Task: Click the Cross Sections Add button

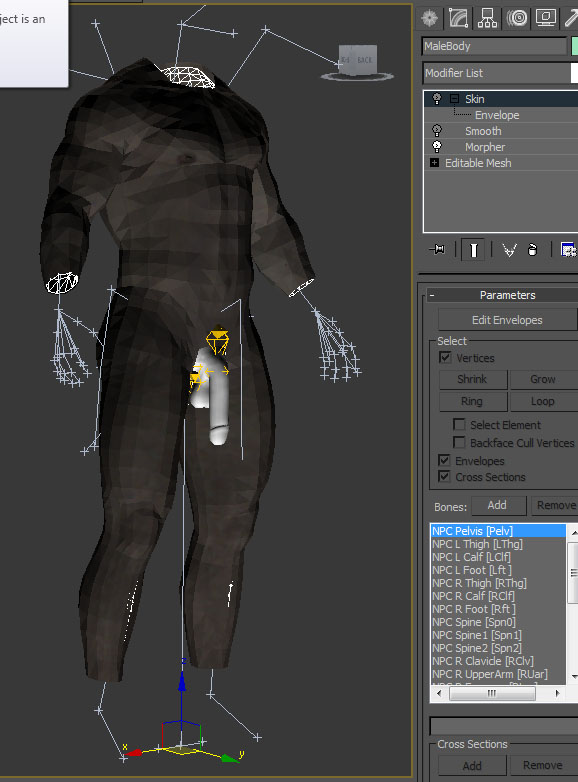Action: coord(472,766)
